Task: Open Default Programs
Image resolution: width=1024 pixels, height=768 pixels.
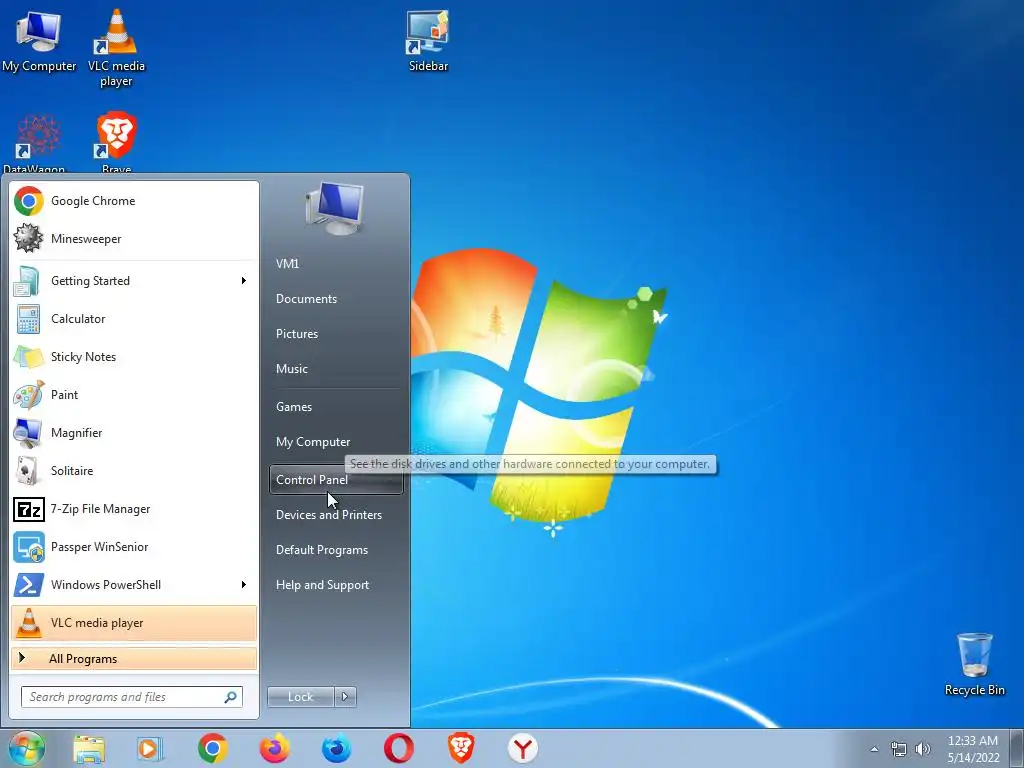Action: tap(336, 550)
